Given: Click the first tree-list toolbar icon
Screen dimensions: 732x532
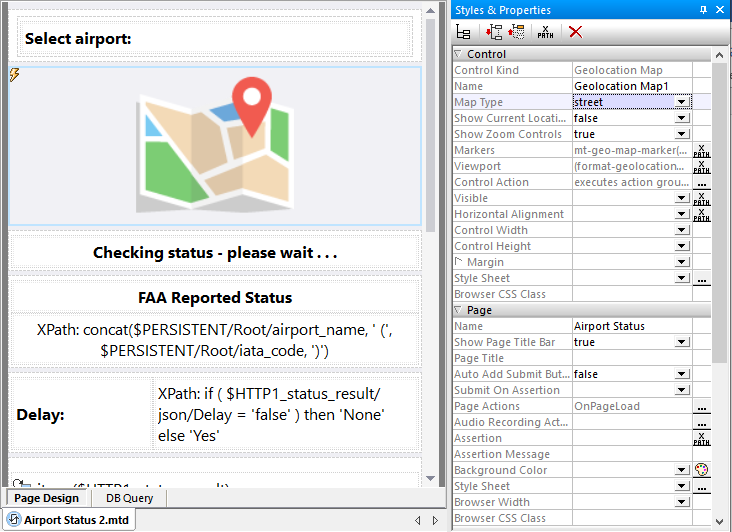Looking at the screenshot, I should (463, 32).
